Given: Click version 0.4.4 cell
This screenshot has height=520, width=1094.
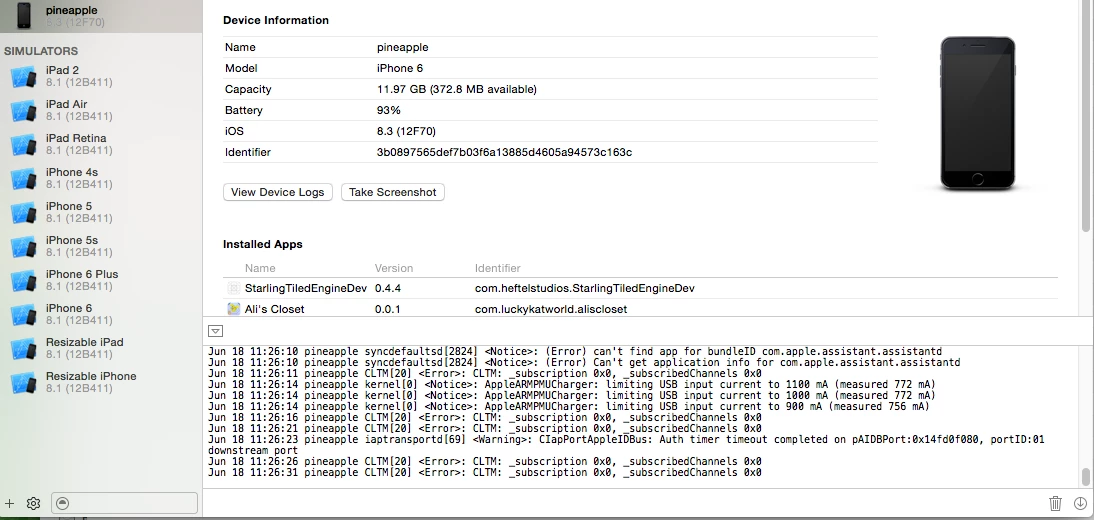Looking at the screenshot, I should pos(388,288).
